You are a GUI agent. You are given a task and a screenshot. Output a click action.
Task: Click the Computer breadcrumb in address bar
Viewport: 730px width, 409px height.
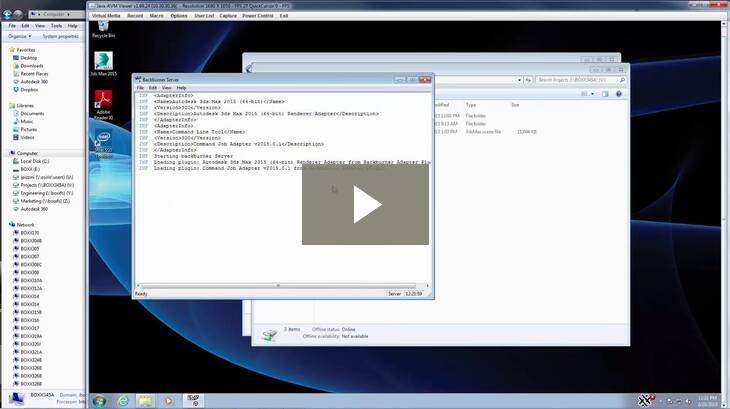(54, 14)
